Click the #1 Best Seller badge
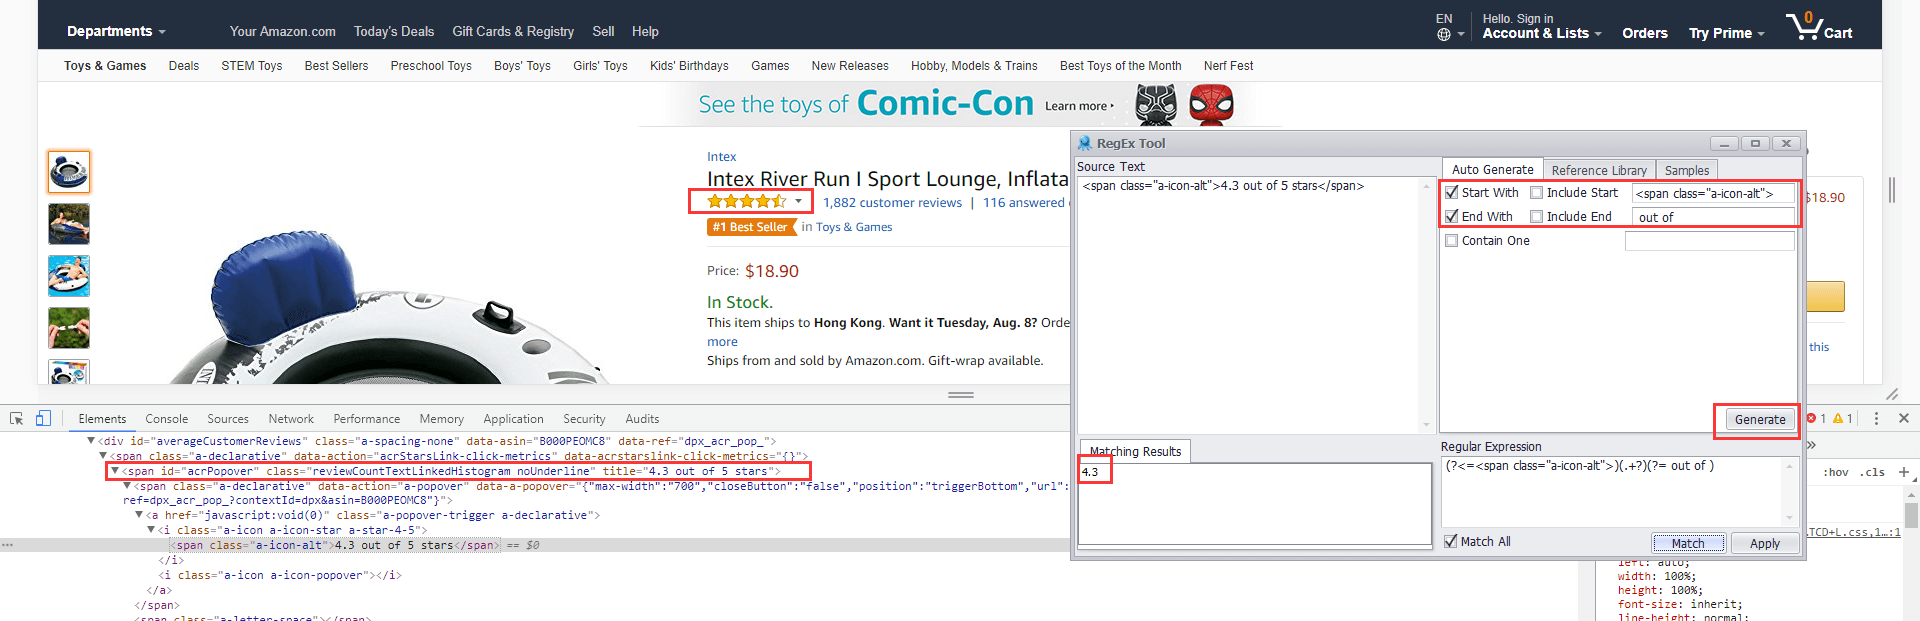Image resolution: width=1920 pixels, height=621 pixels. (x=750, y=227)
